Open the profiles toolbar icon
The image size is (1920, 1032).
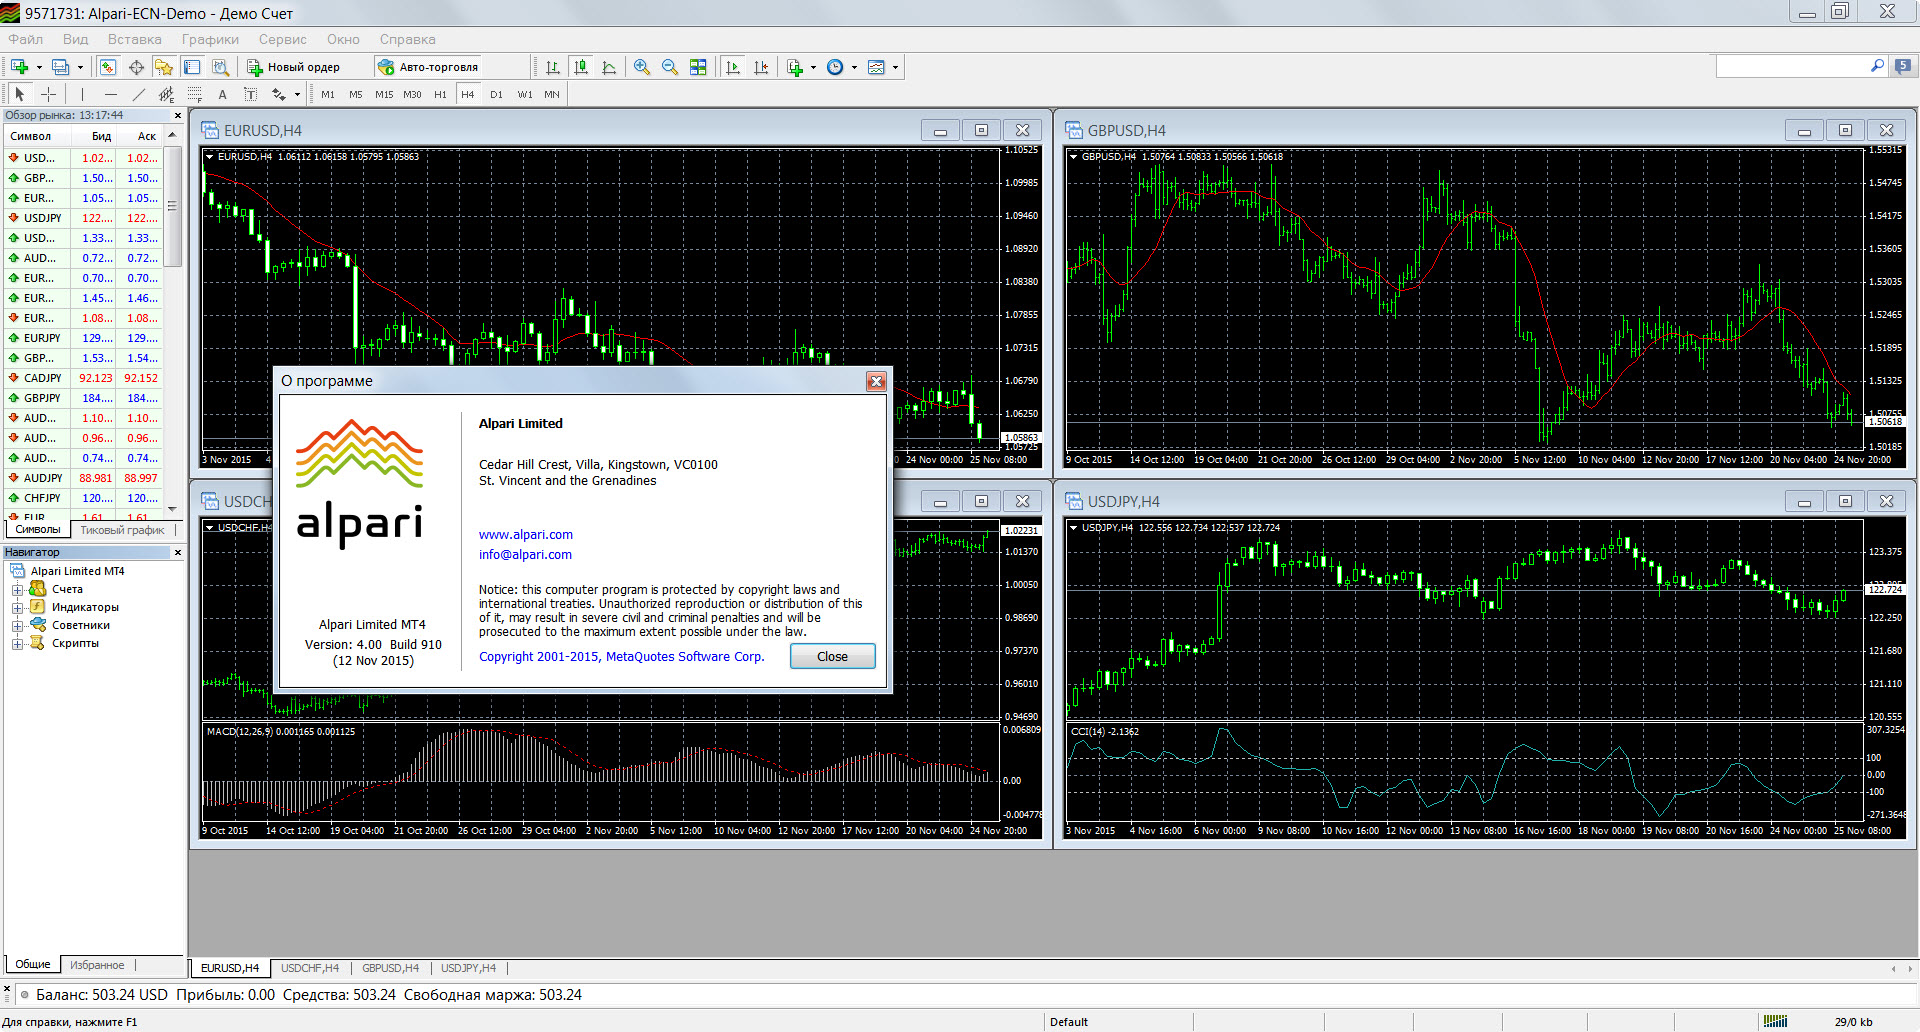tap(61, 67)
